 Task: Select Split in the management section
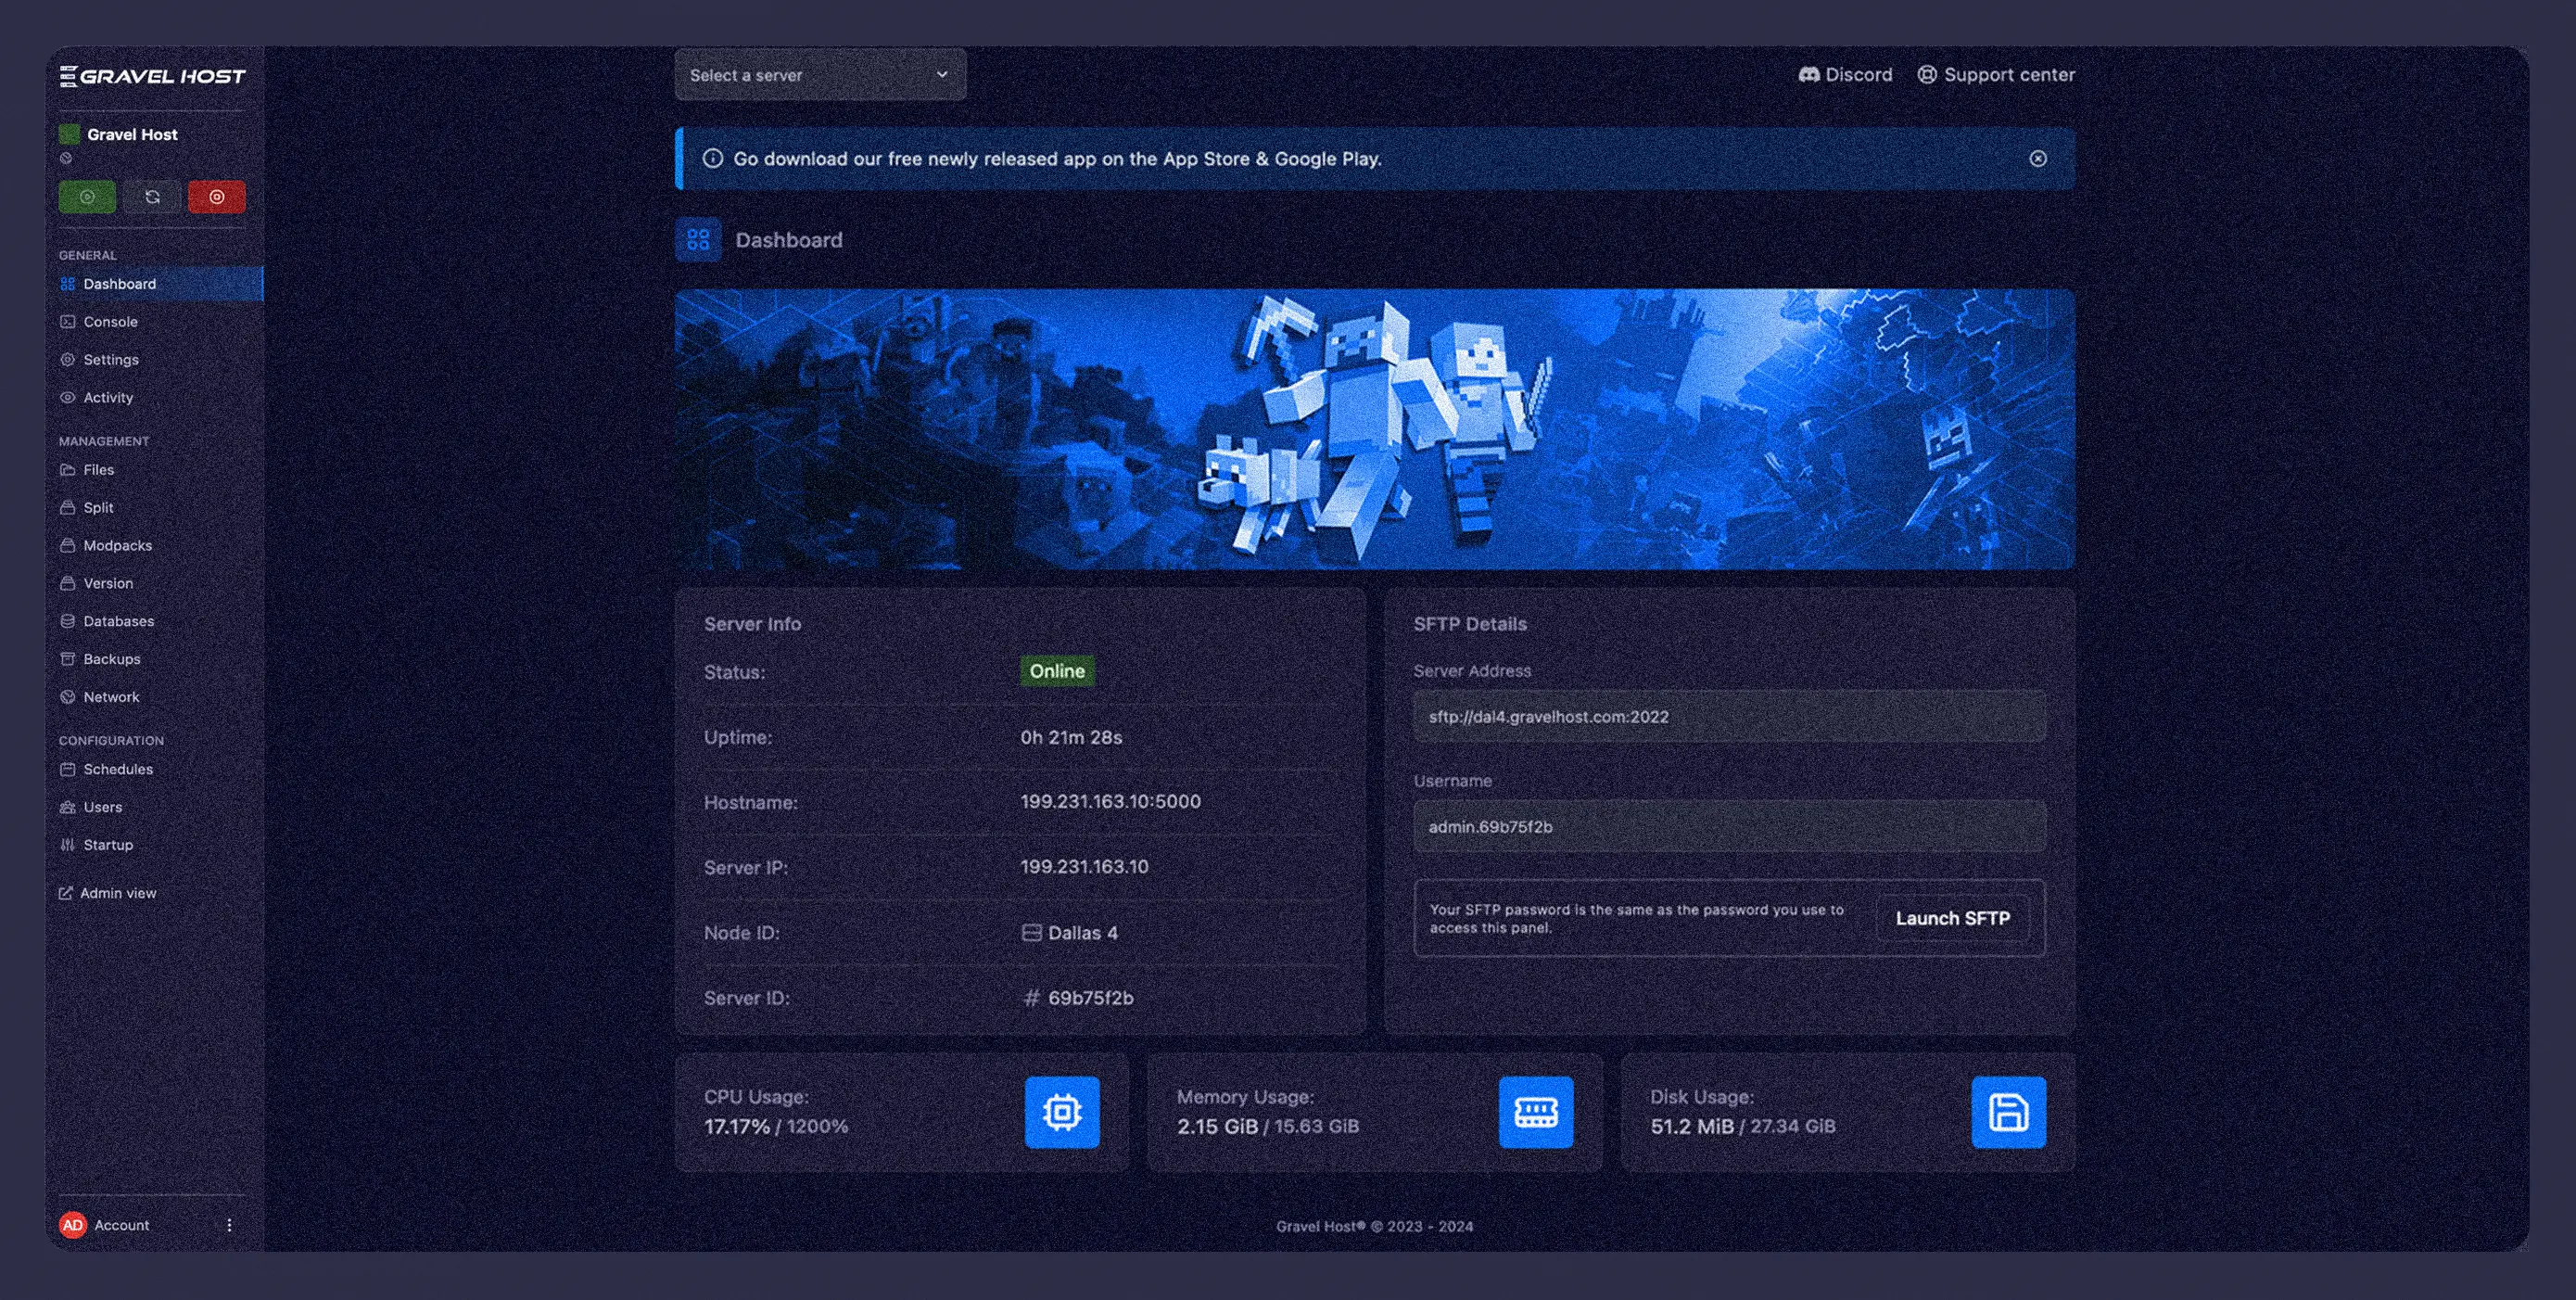coord(155,508)
